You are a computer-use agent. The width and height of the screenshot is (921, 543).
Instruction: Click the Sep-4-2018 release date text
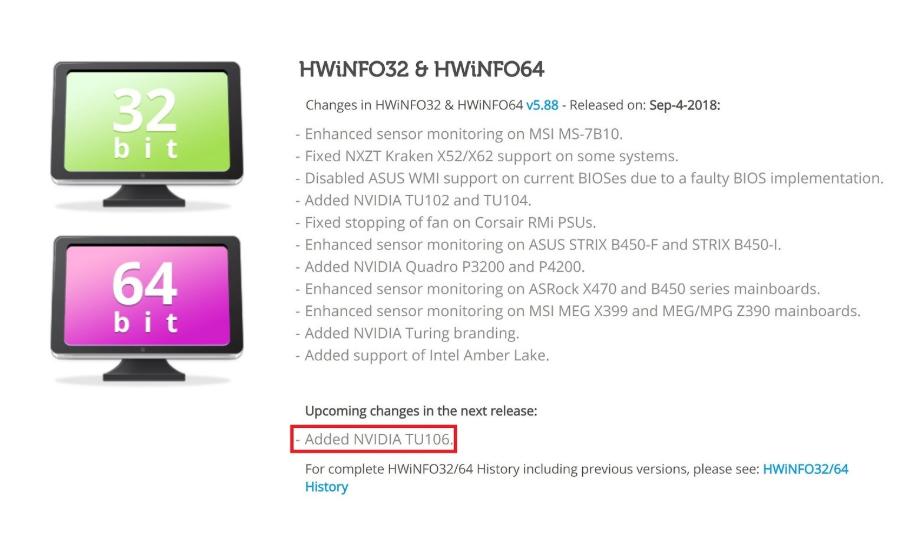684,105
